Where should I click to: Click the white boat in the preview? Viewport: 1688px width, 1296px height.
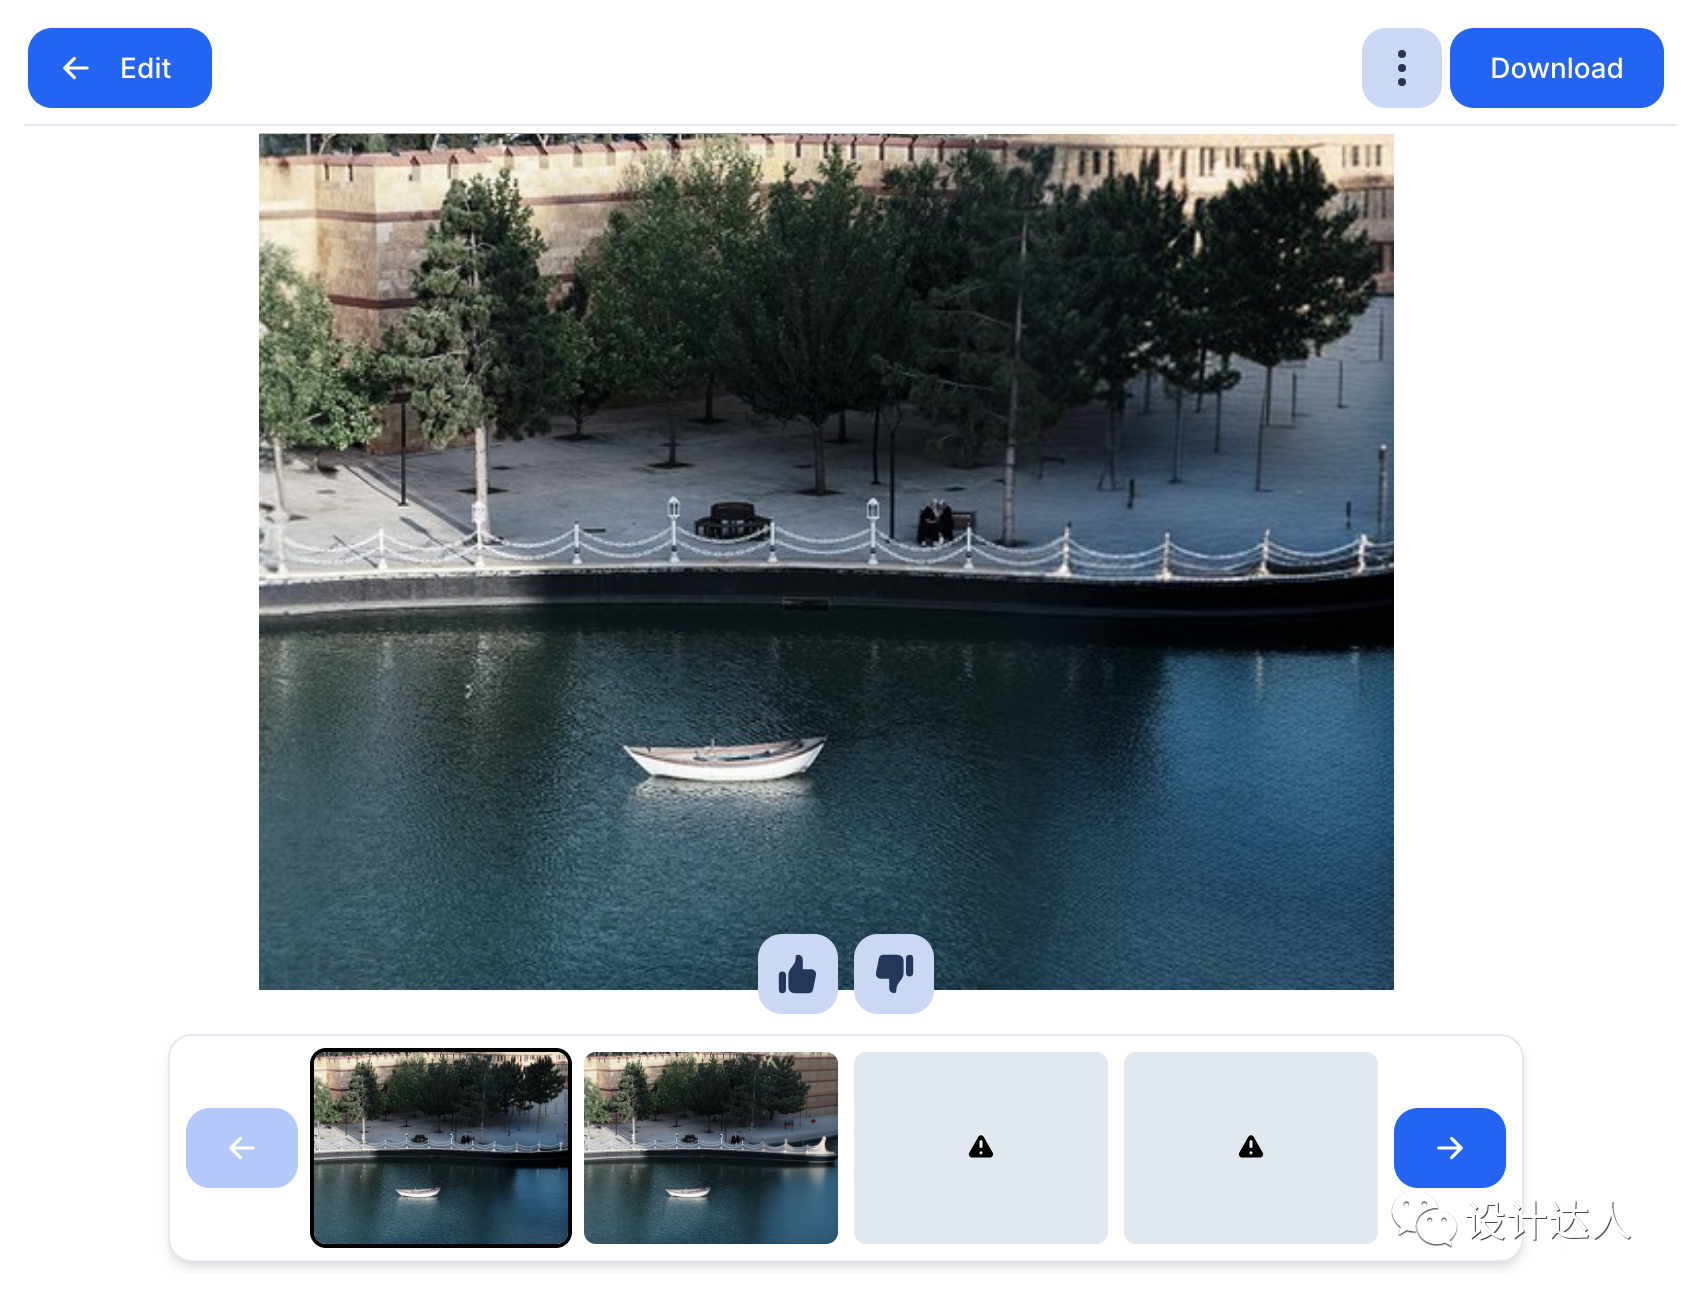pyautogui.click(x=725, y=760)
